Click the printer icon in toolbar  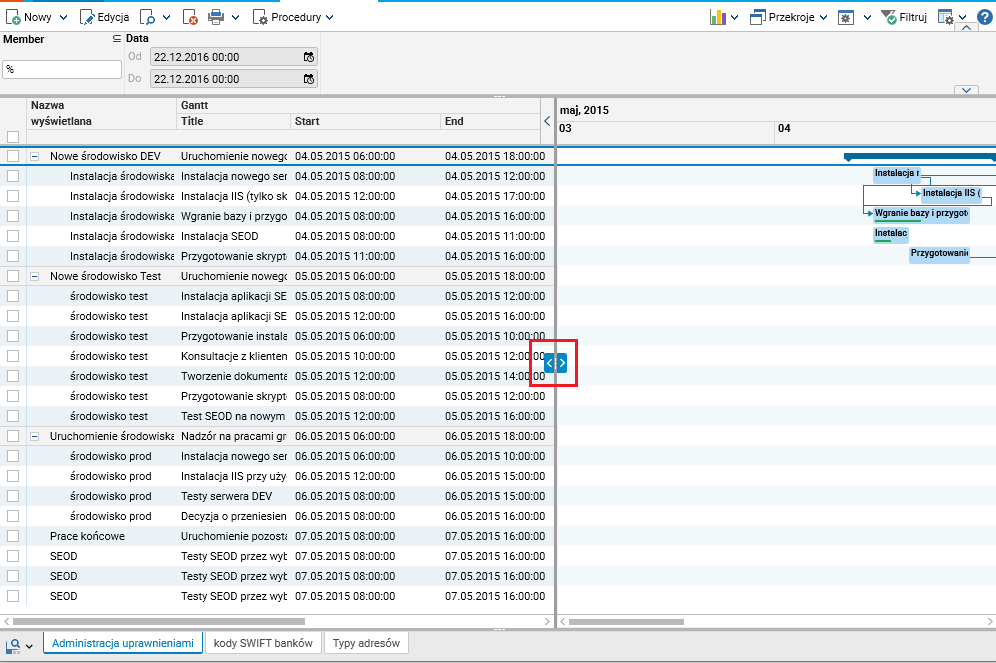(216, 17)
